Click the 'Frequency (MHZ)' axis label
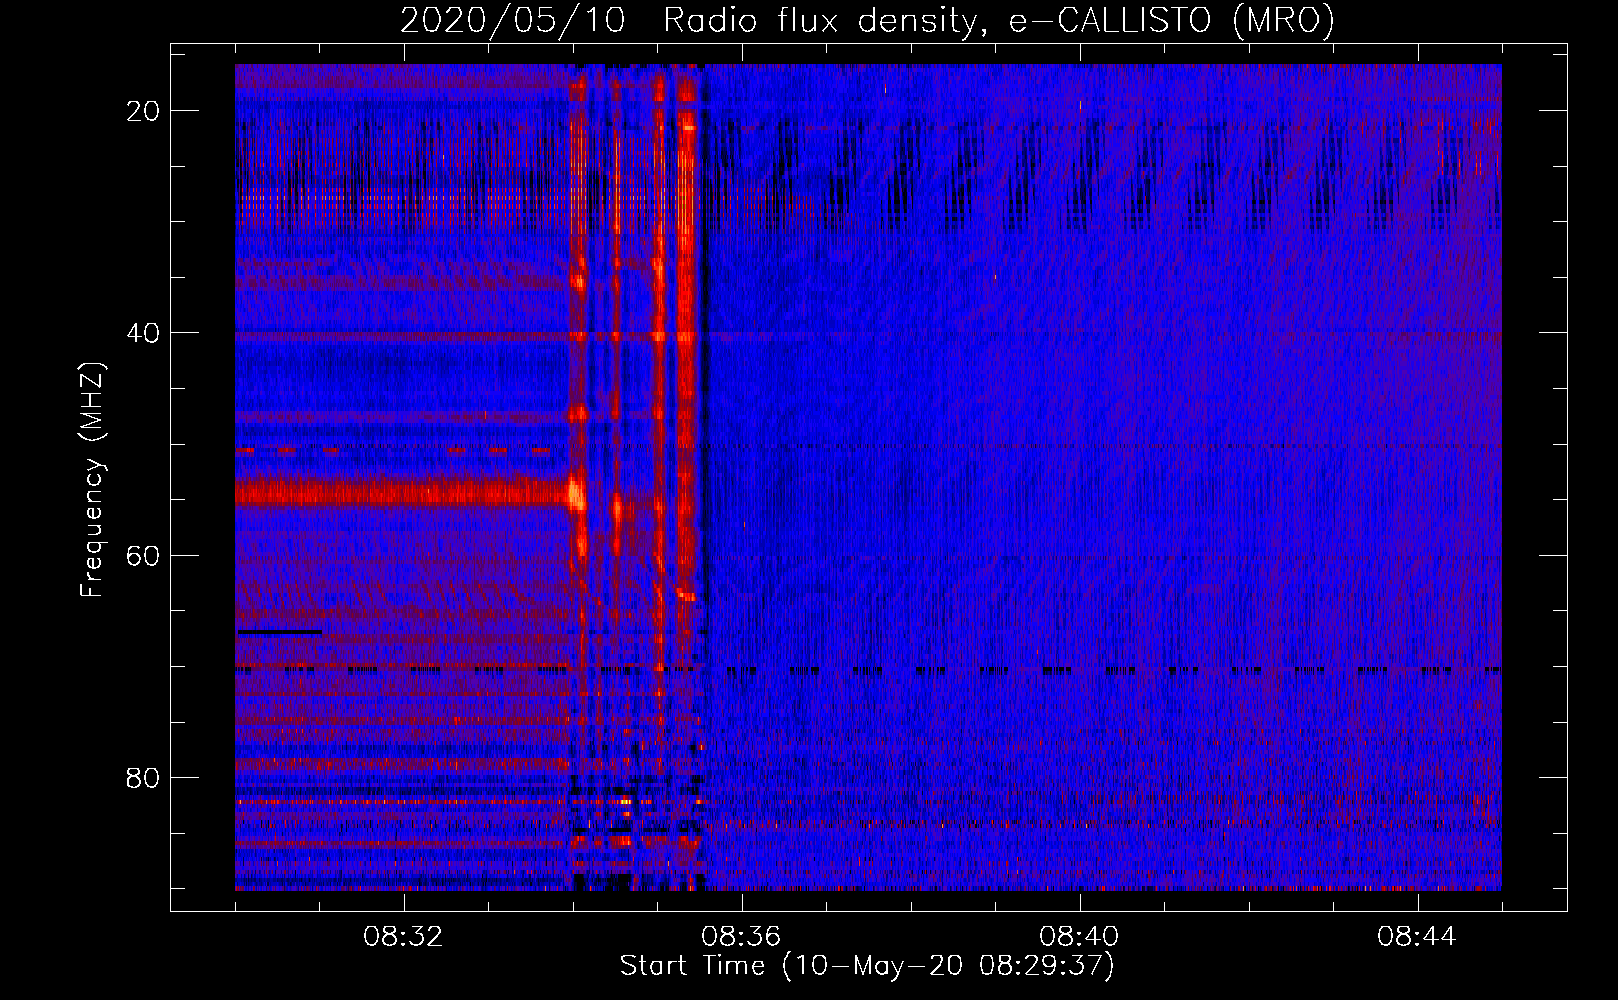Screen dimensions: 1618x1000 (92, 480)
